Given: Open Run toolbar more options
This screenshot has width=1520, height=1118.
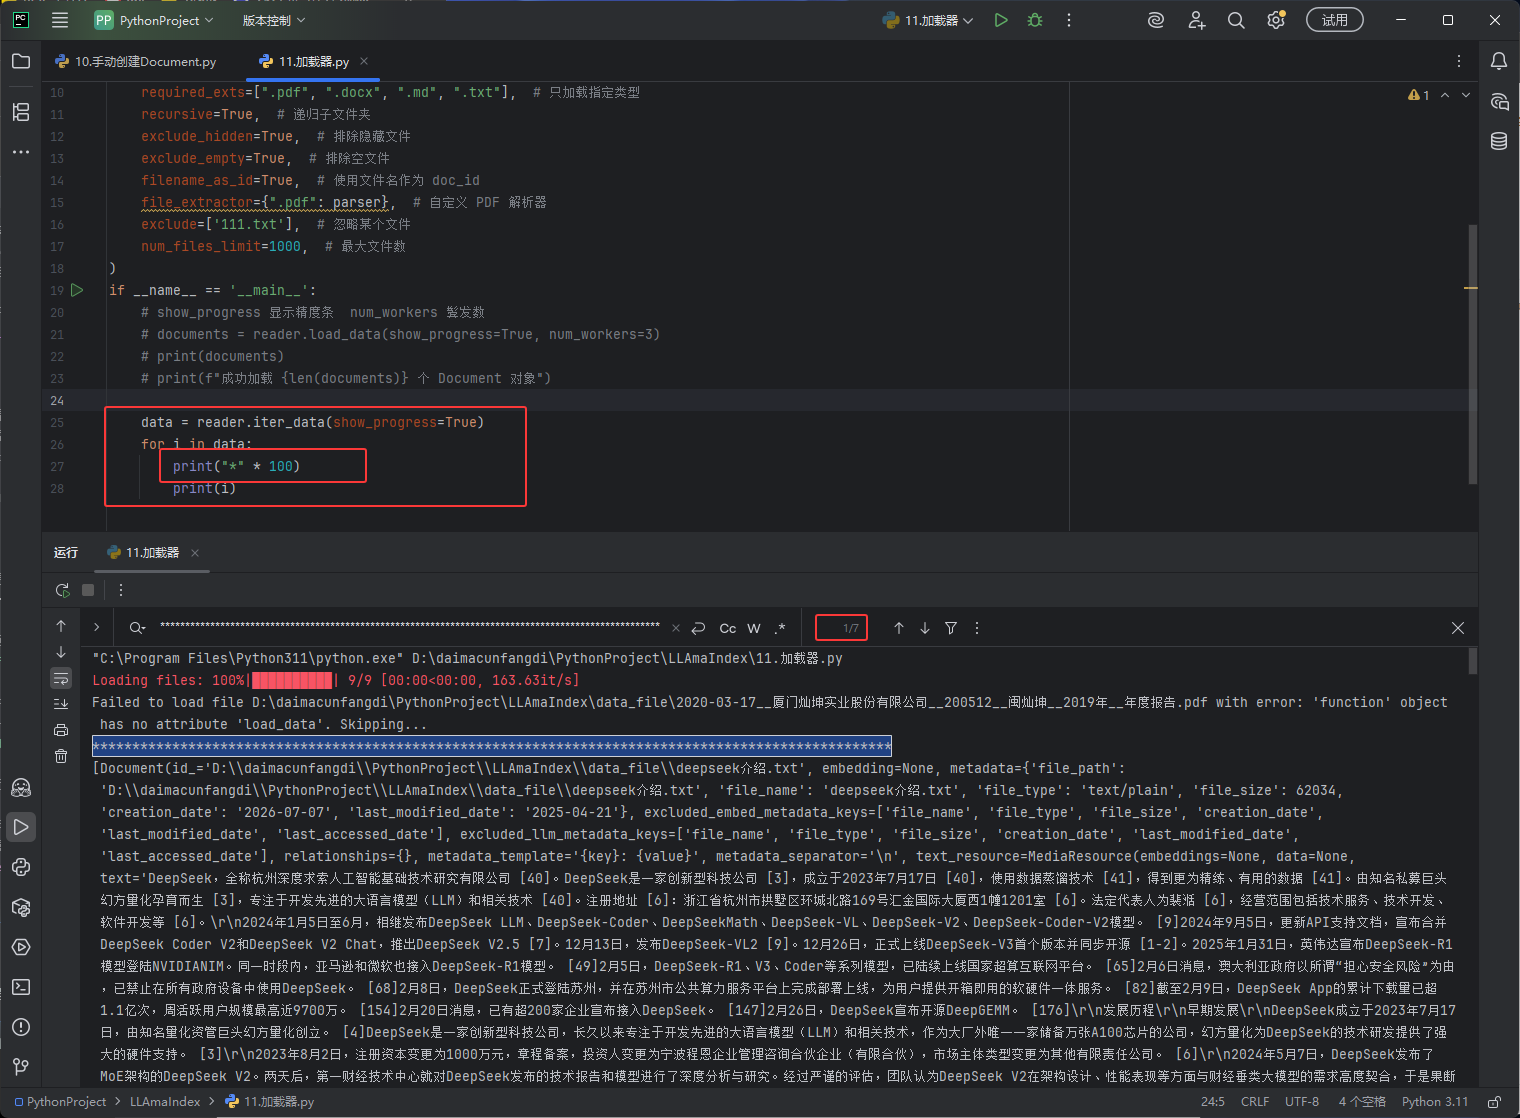Looking at the screenshot, I should pyautogui.click(x=121, y=590).
